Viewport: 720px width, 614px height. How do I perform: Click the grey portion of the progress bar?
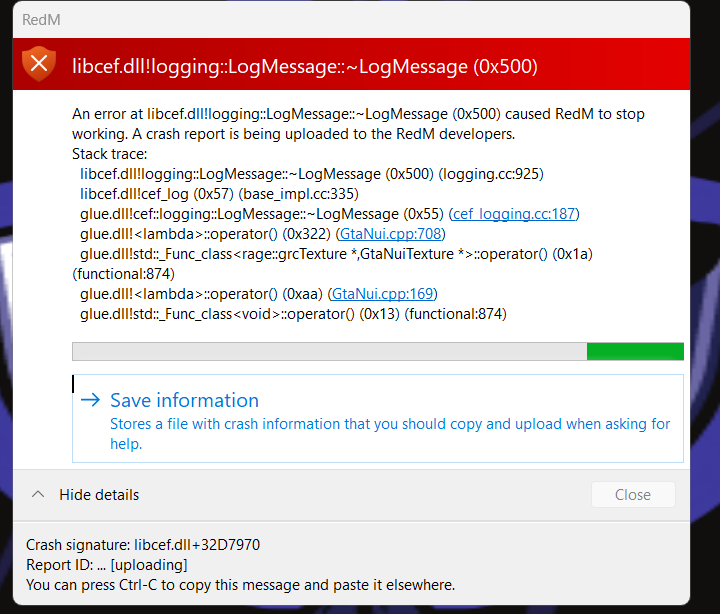click(x=328, y=351)
